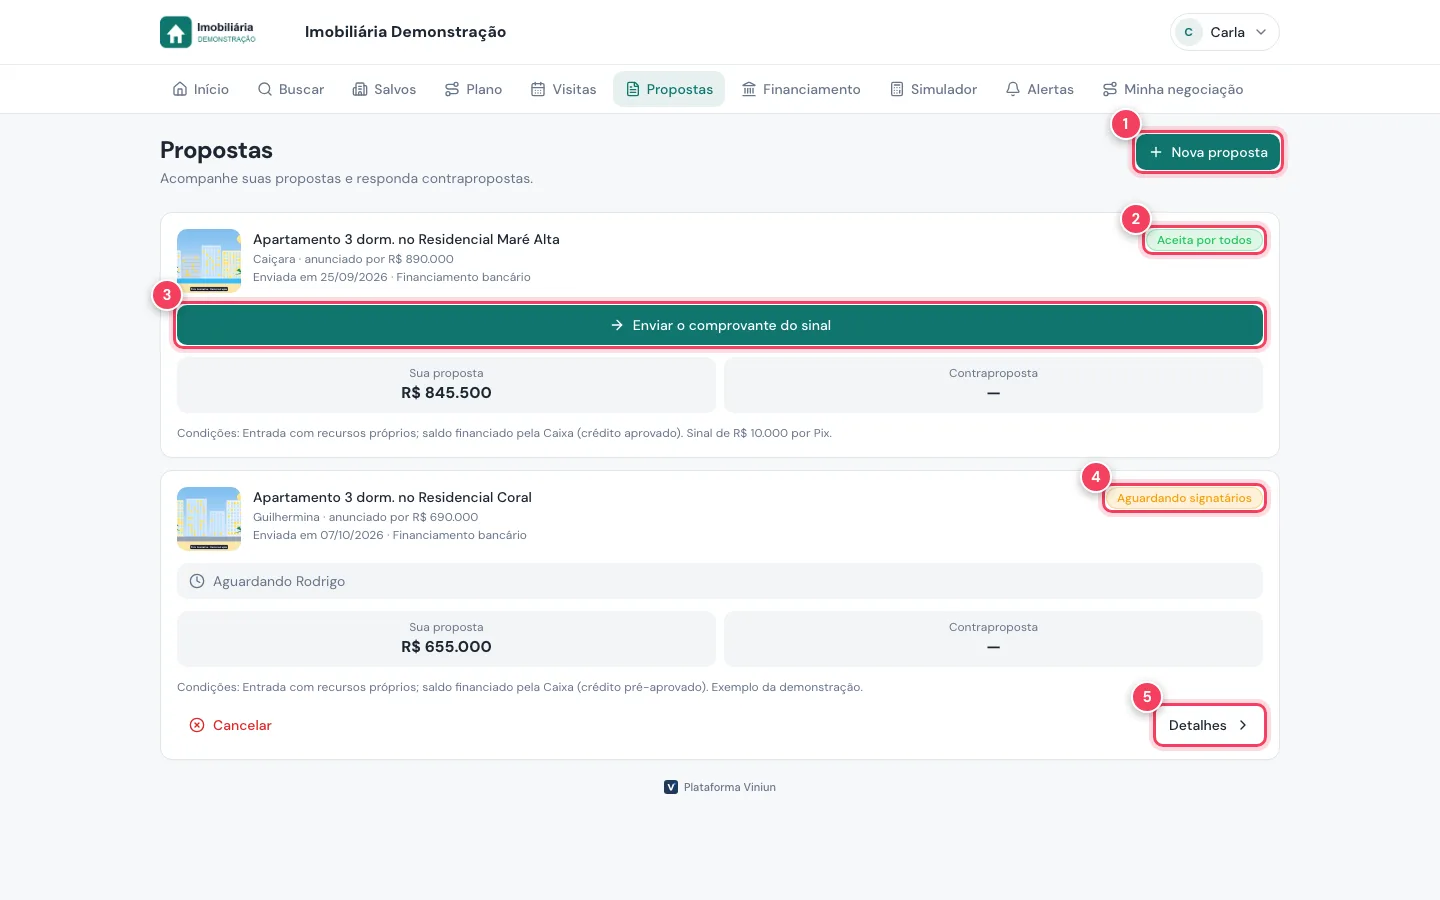Click the Apartamento Residencial Maré Alta title
Screen dimensions: 1440x900
coord(406,239)
